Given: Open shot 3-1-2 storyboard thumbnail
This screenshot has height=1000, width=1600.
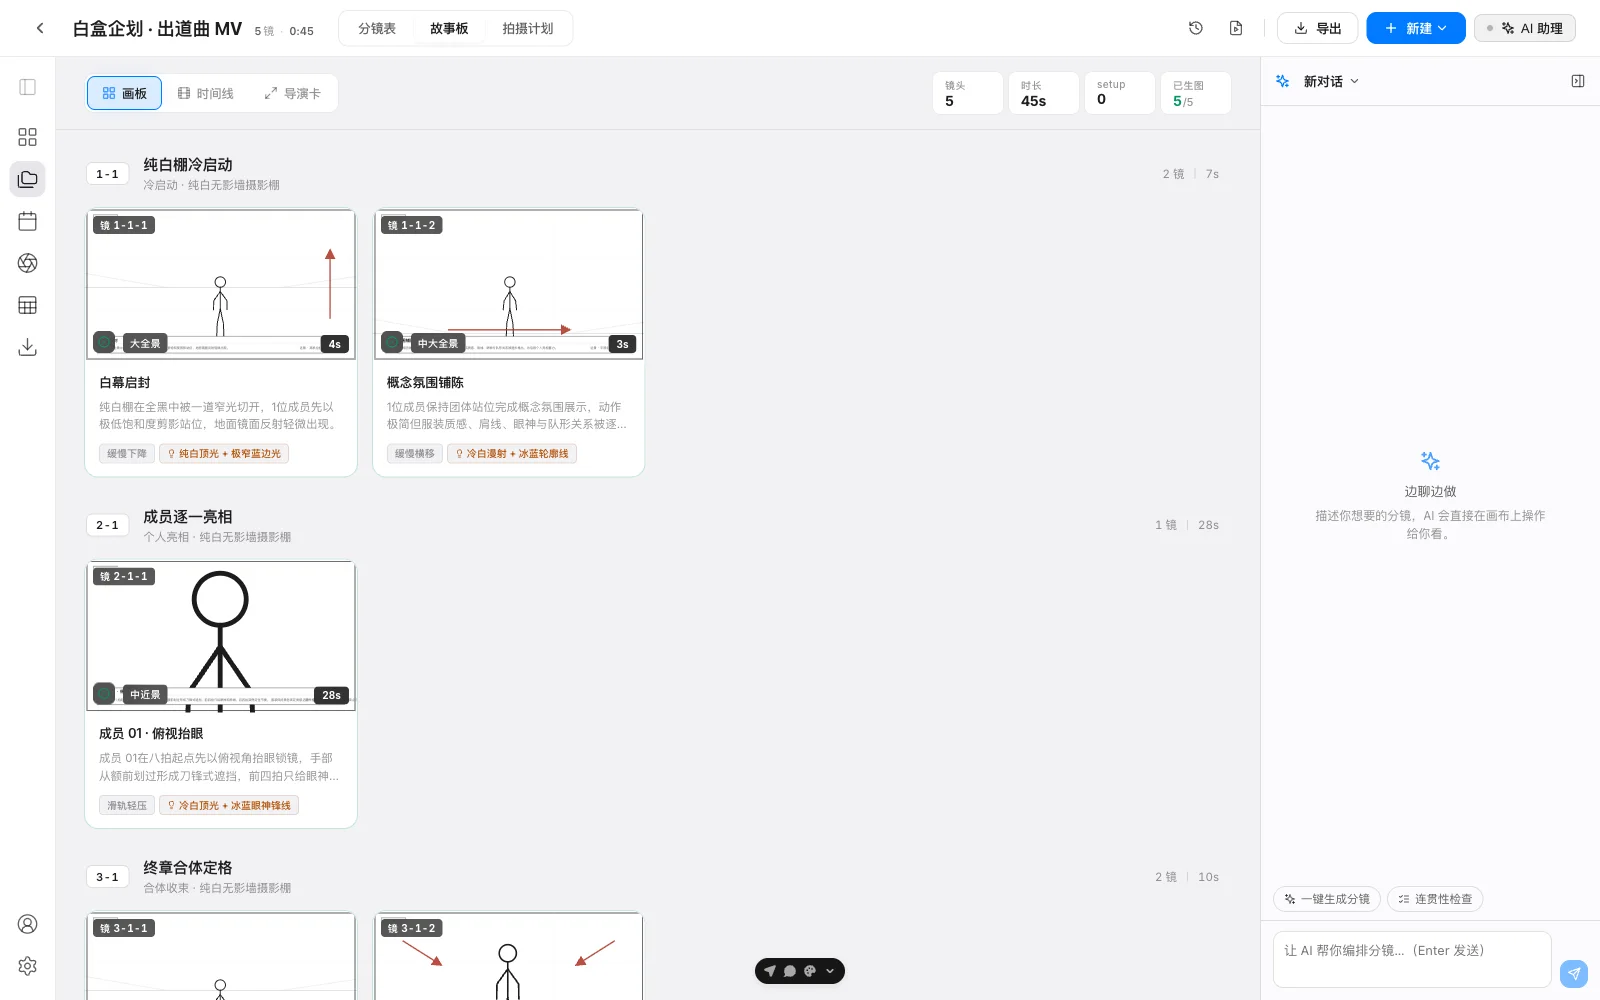Looking at the screenshot, I should 509,956.
